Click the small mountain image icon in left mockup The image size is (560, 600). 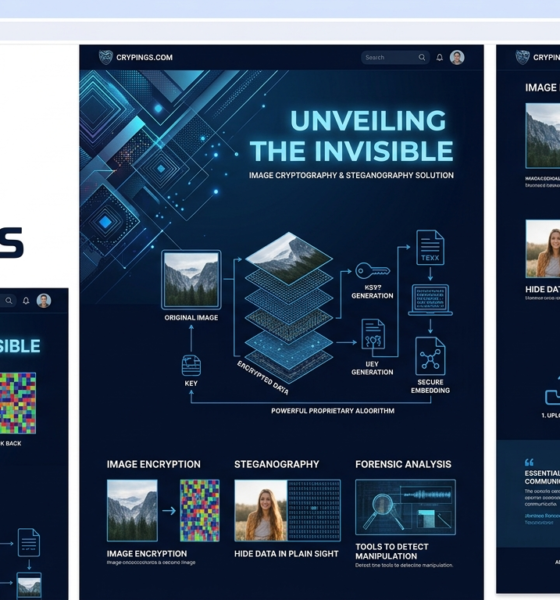[29, 585]
